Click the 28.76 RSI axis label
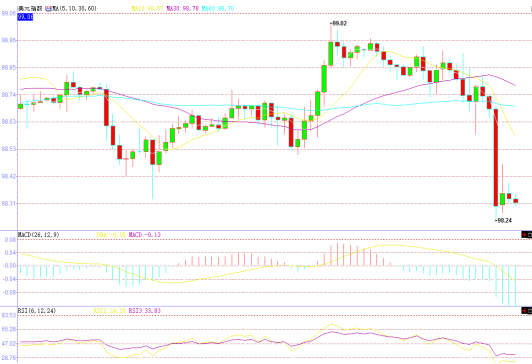The image size is (532, 364). [8, 358]
